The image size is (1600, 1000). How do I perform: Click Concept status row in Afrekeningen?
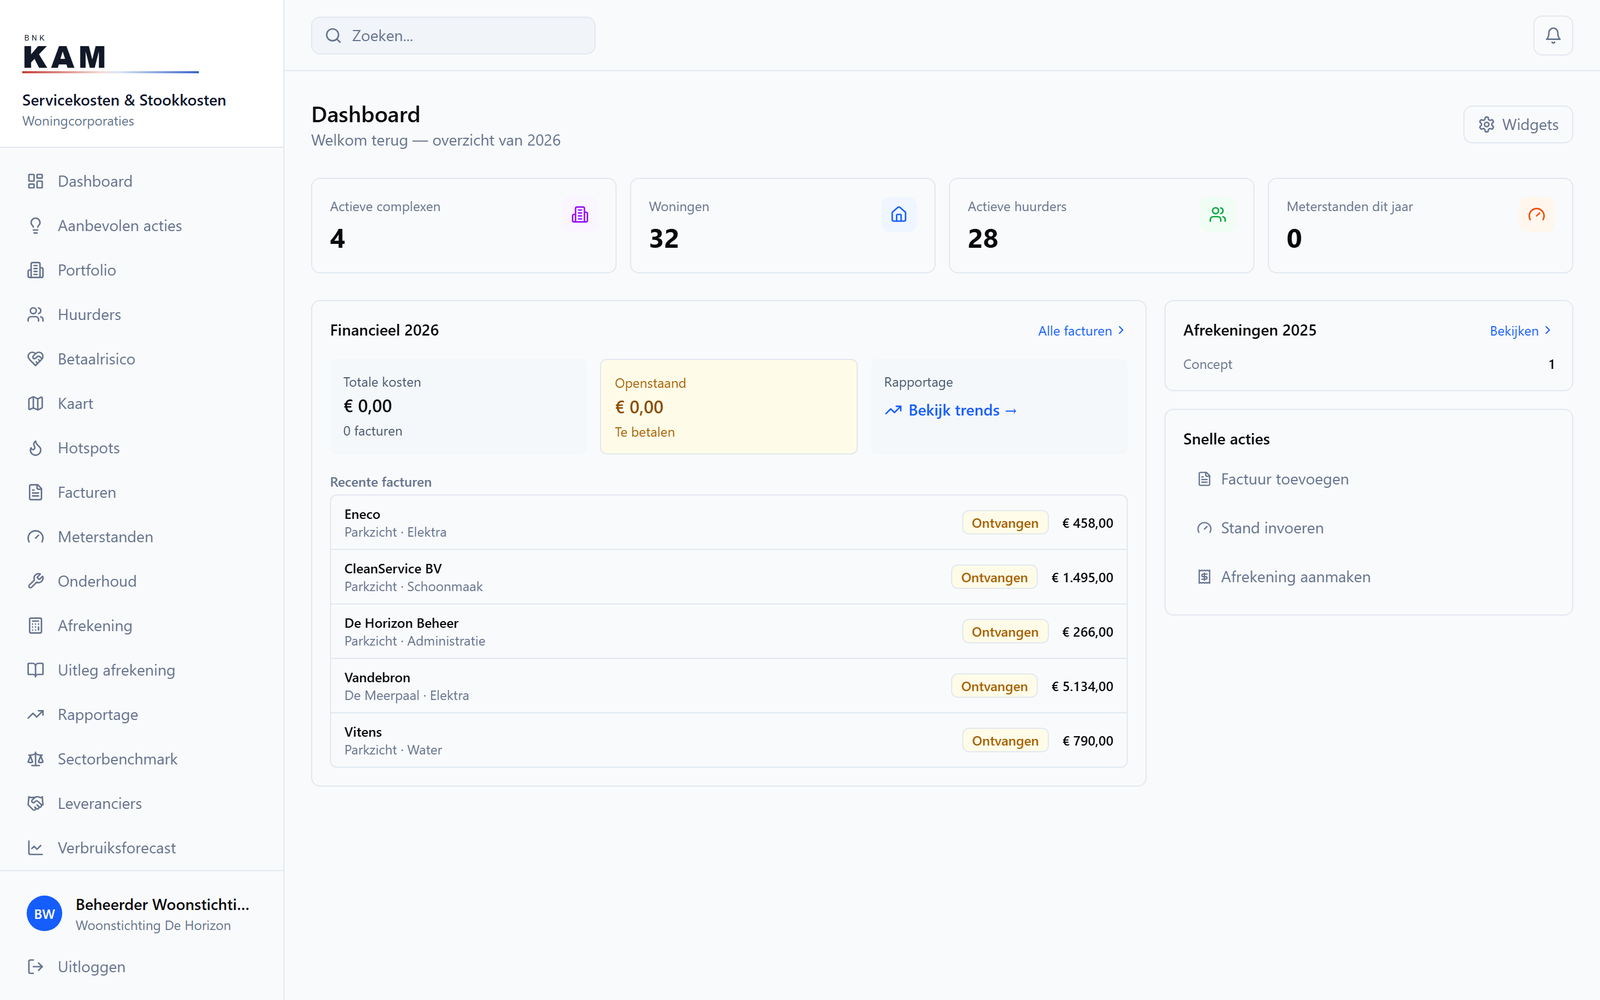point(1369,365)
